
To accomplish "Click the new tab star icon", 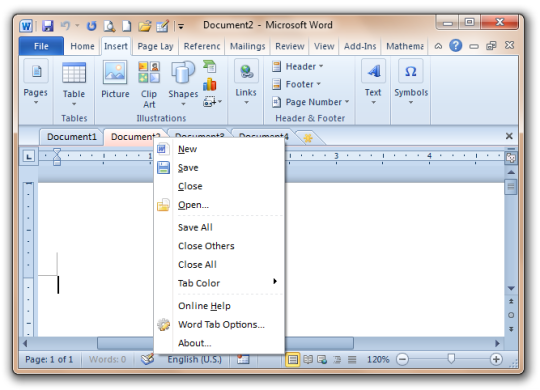I will click(308, 138).
